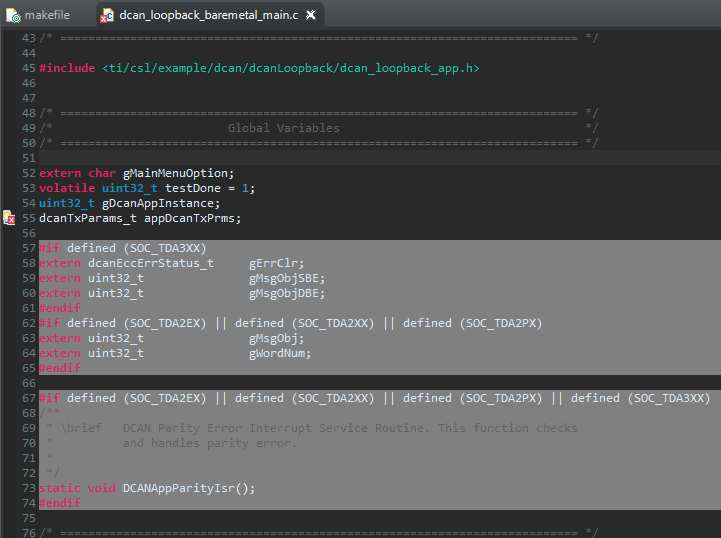Image resolution: width=721 pixels, height=538 pixels.
Task: Click line number 67 in the gutter
Action: (x=29, y=398)
